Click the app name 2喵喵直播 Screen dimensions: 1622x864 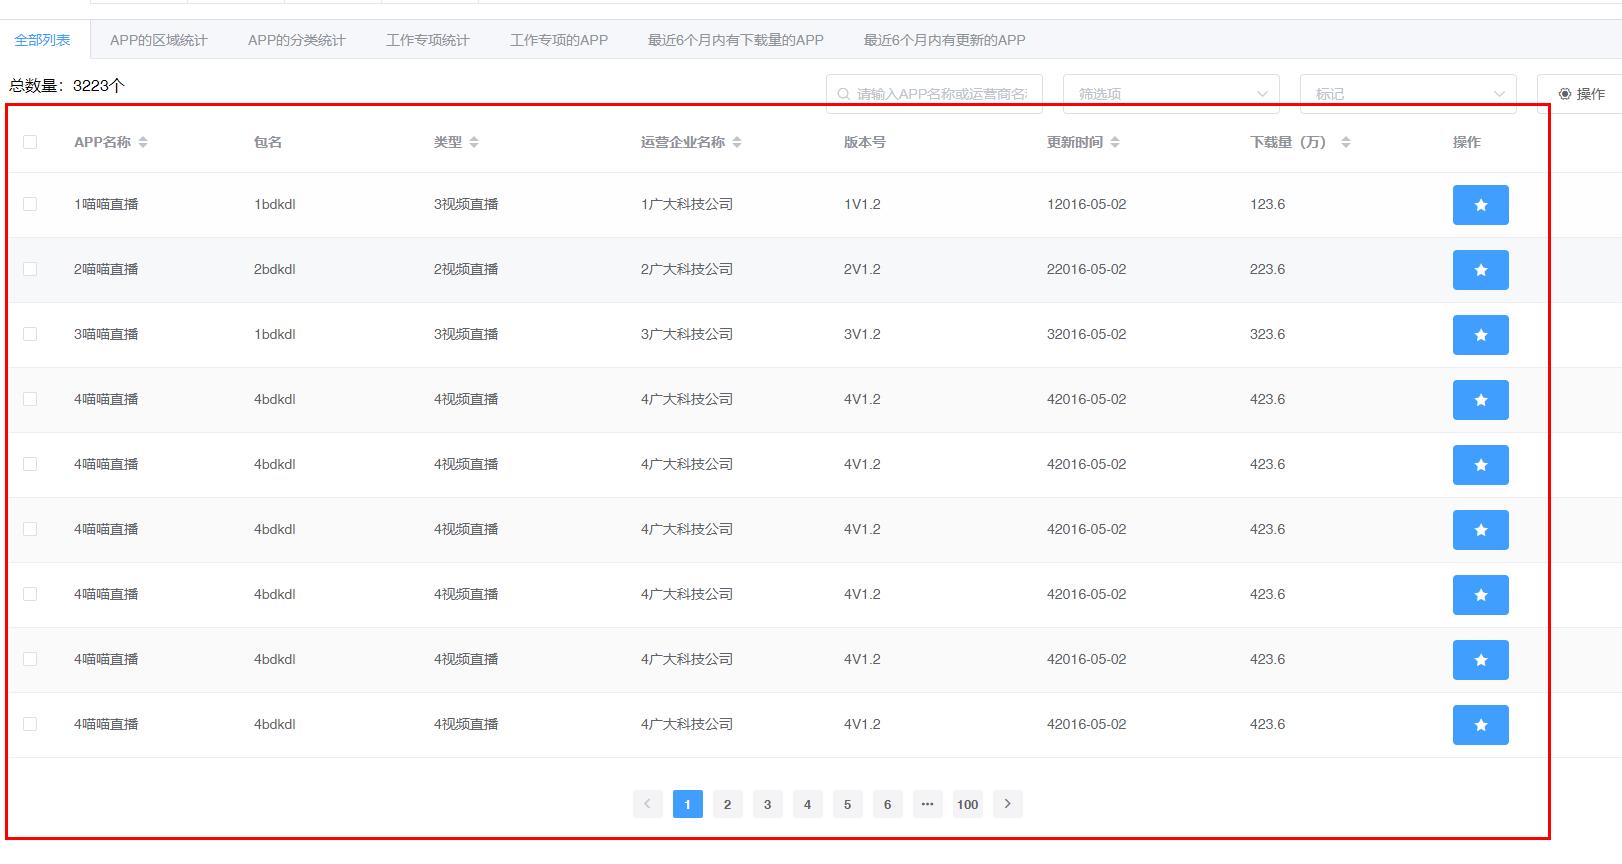(106, 269)
